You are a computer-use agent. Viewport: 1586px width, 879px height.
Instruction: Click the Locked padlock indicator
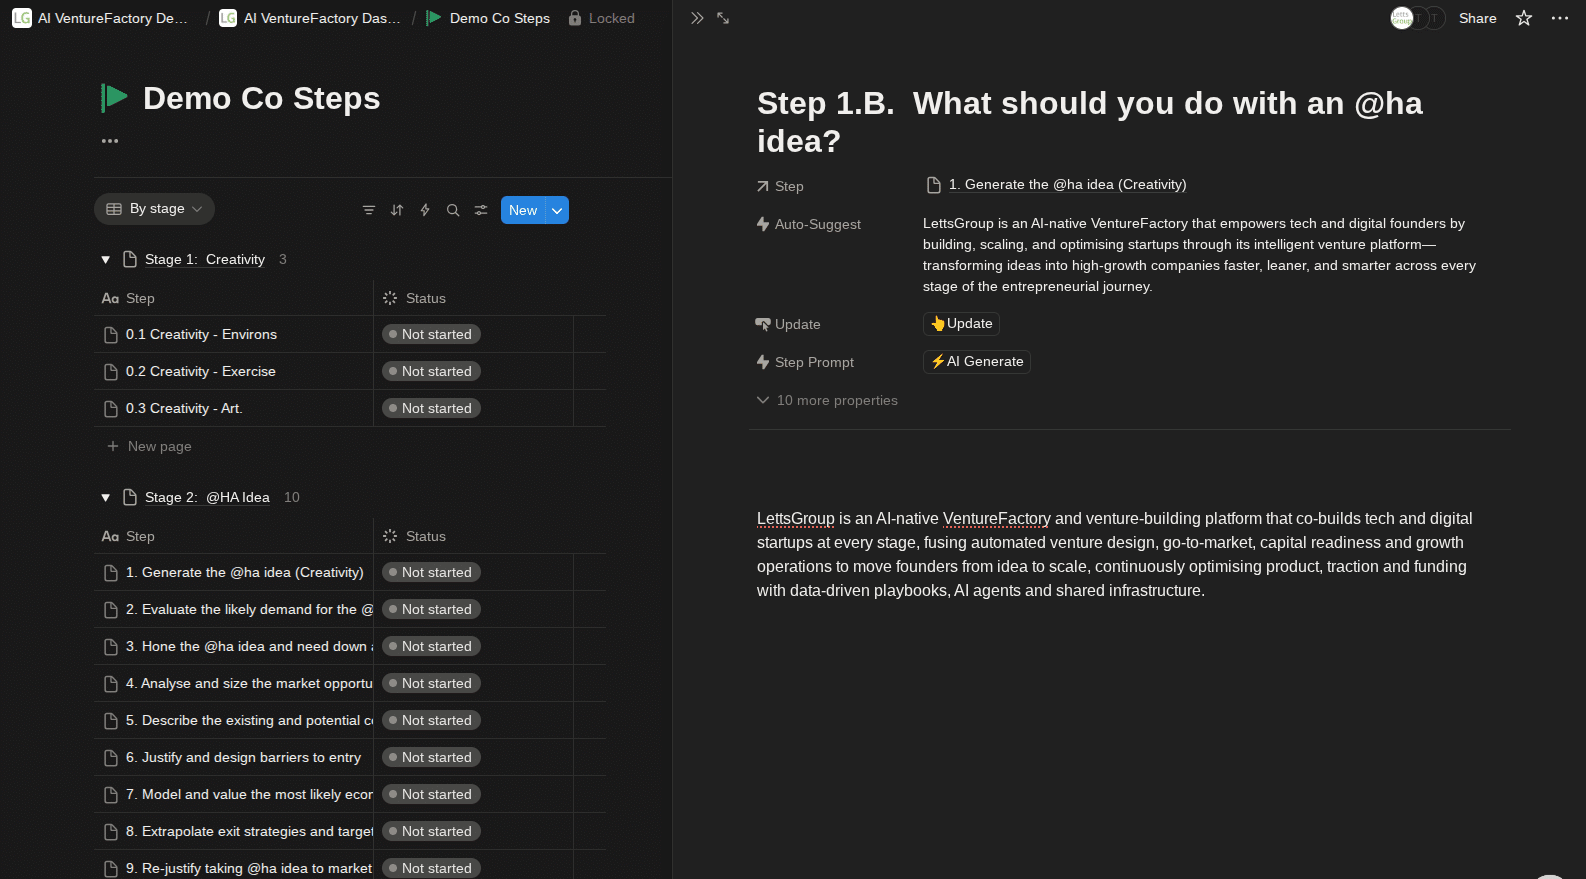(x=602, y=18)
